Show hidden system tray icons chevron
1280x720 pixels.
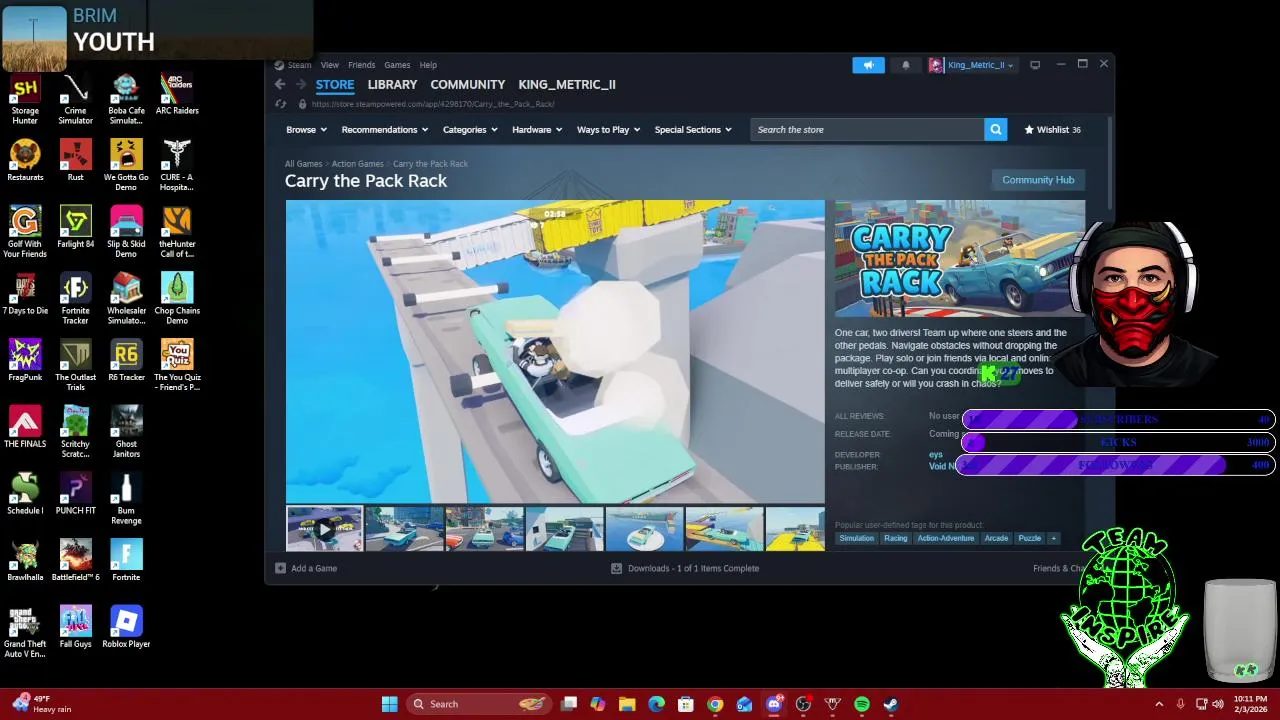coord(1159,704)
